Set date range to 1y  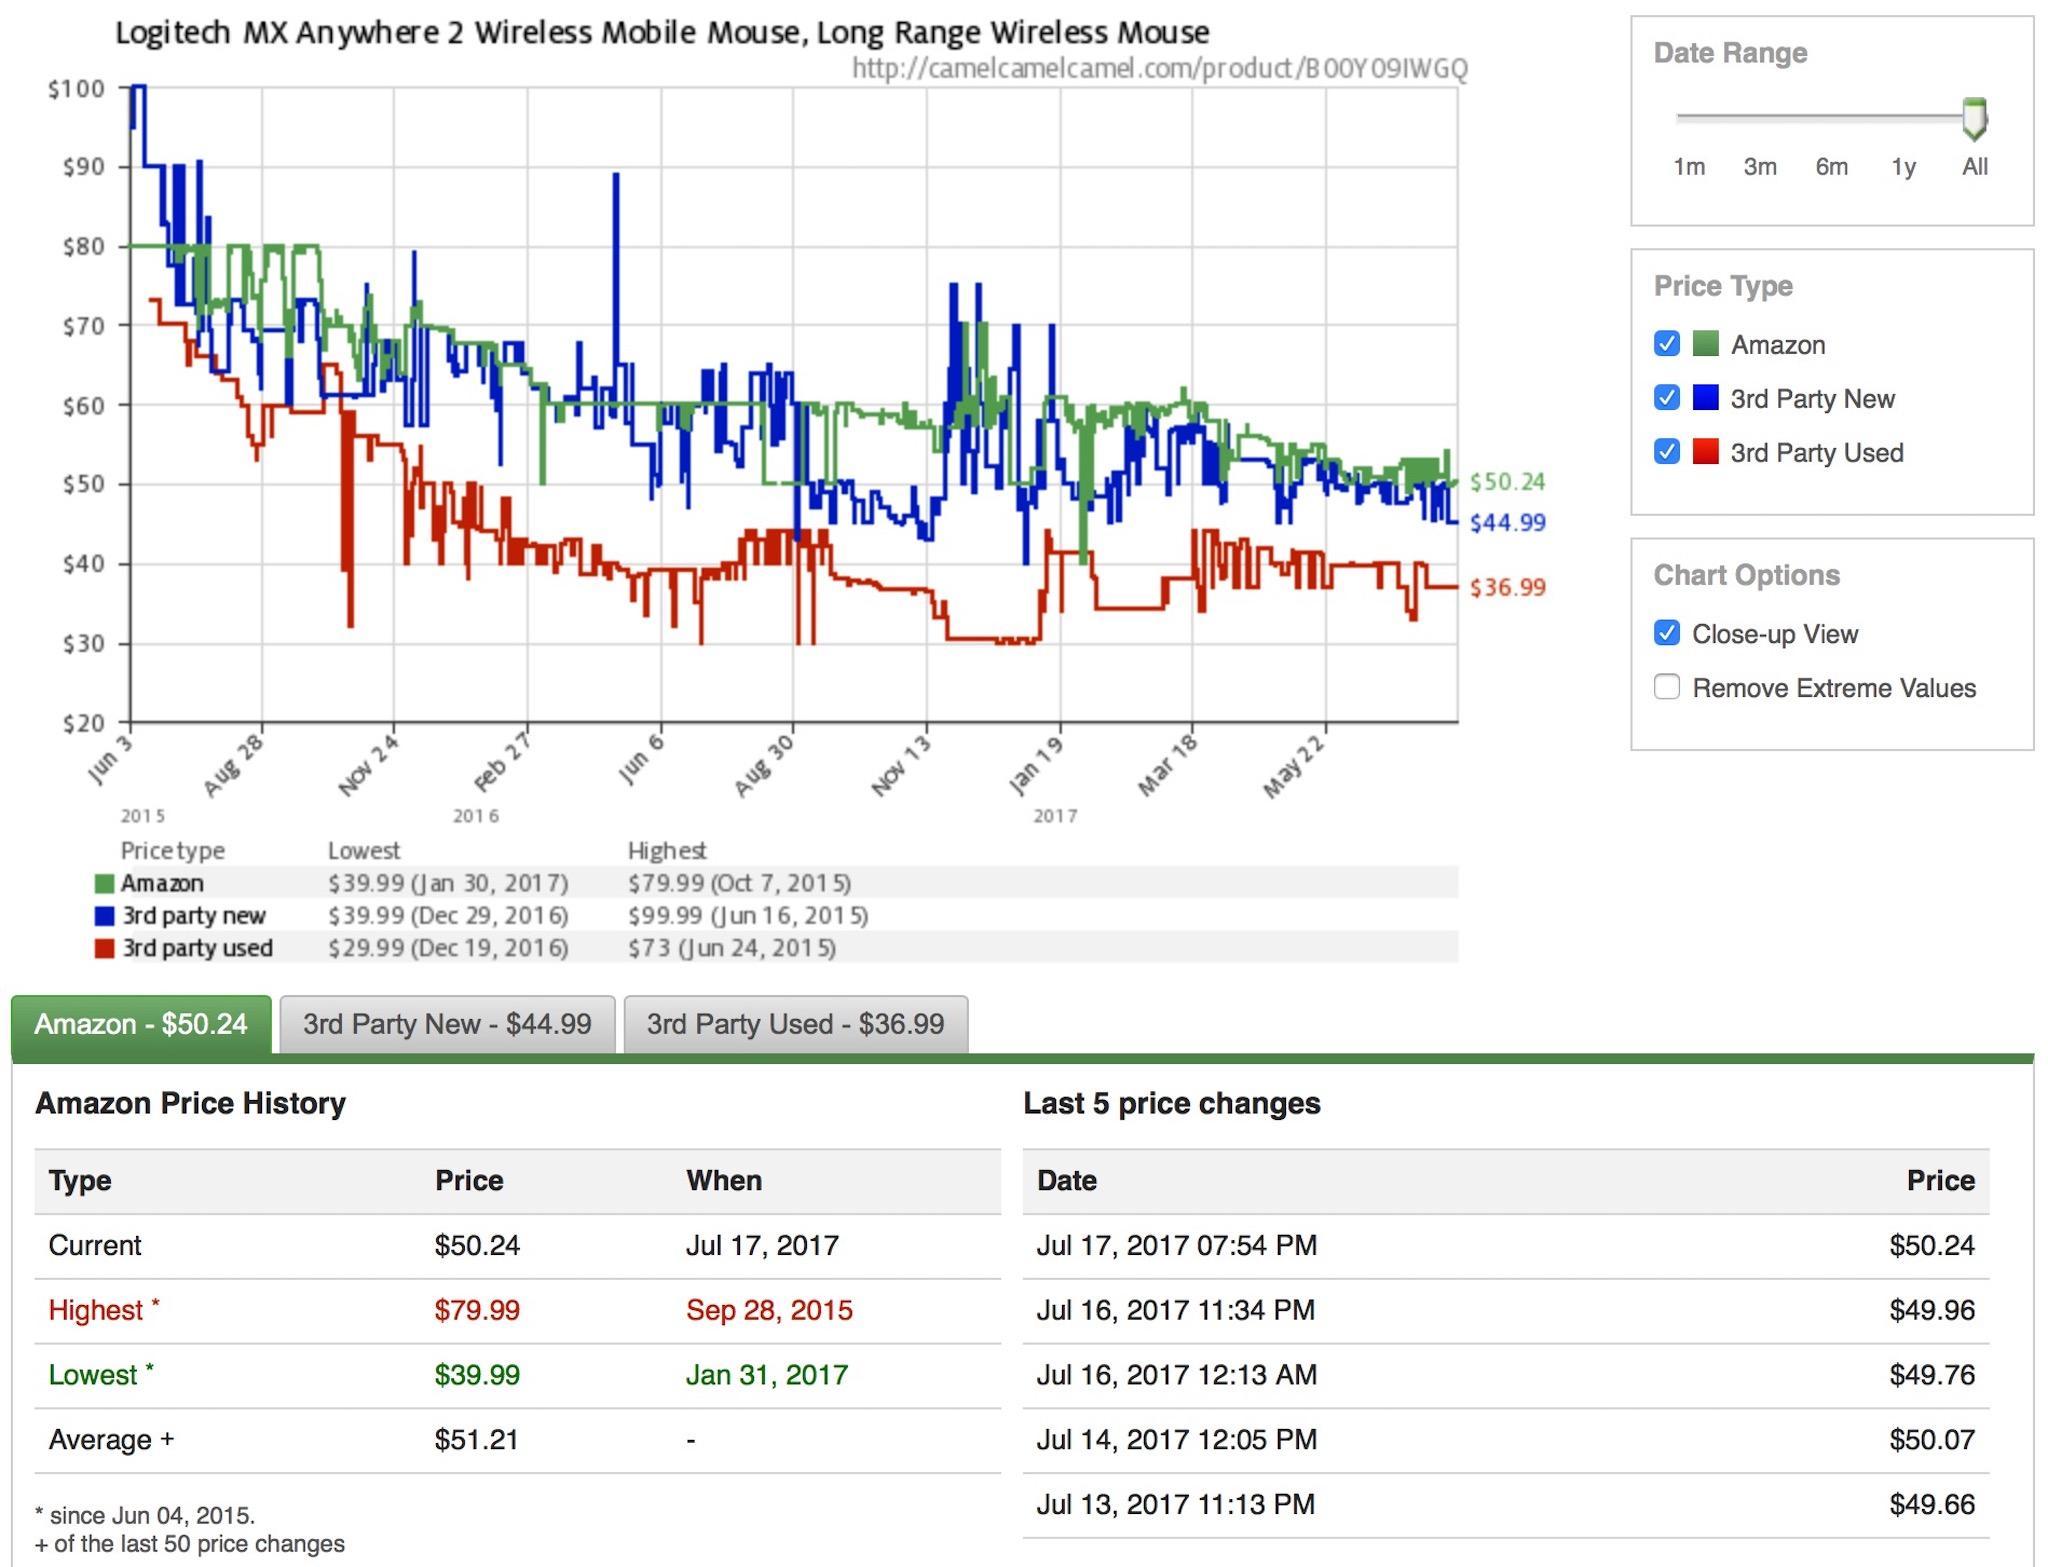coord(1903,167)
